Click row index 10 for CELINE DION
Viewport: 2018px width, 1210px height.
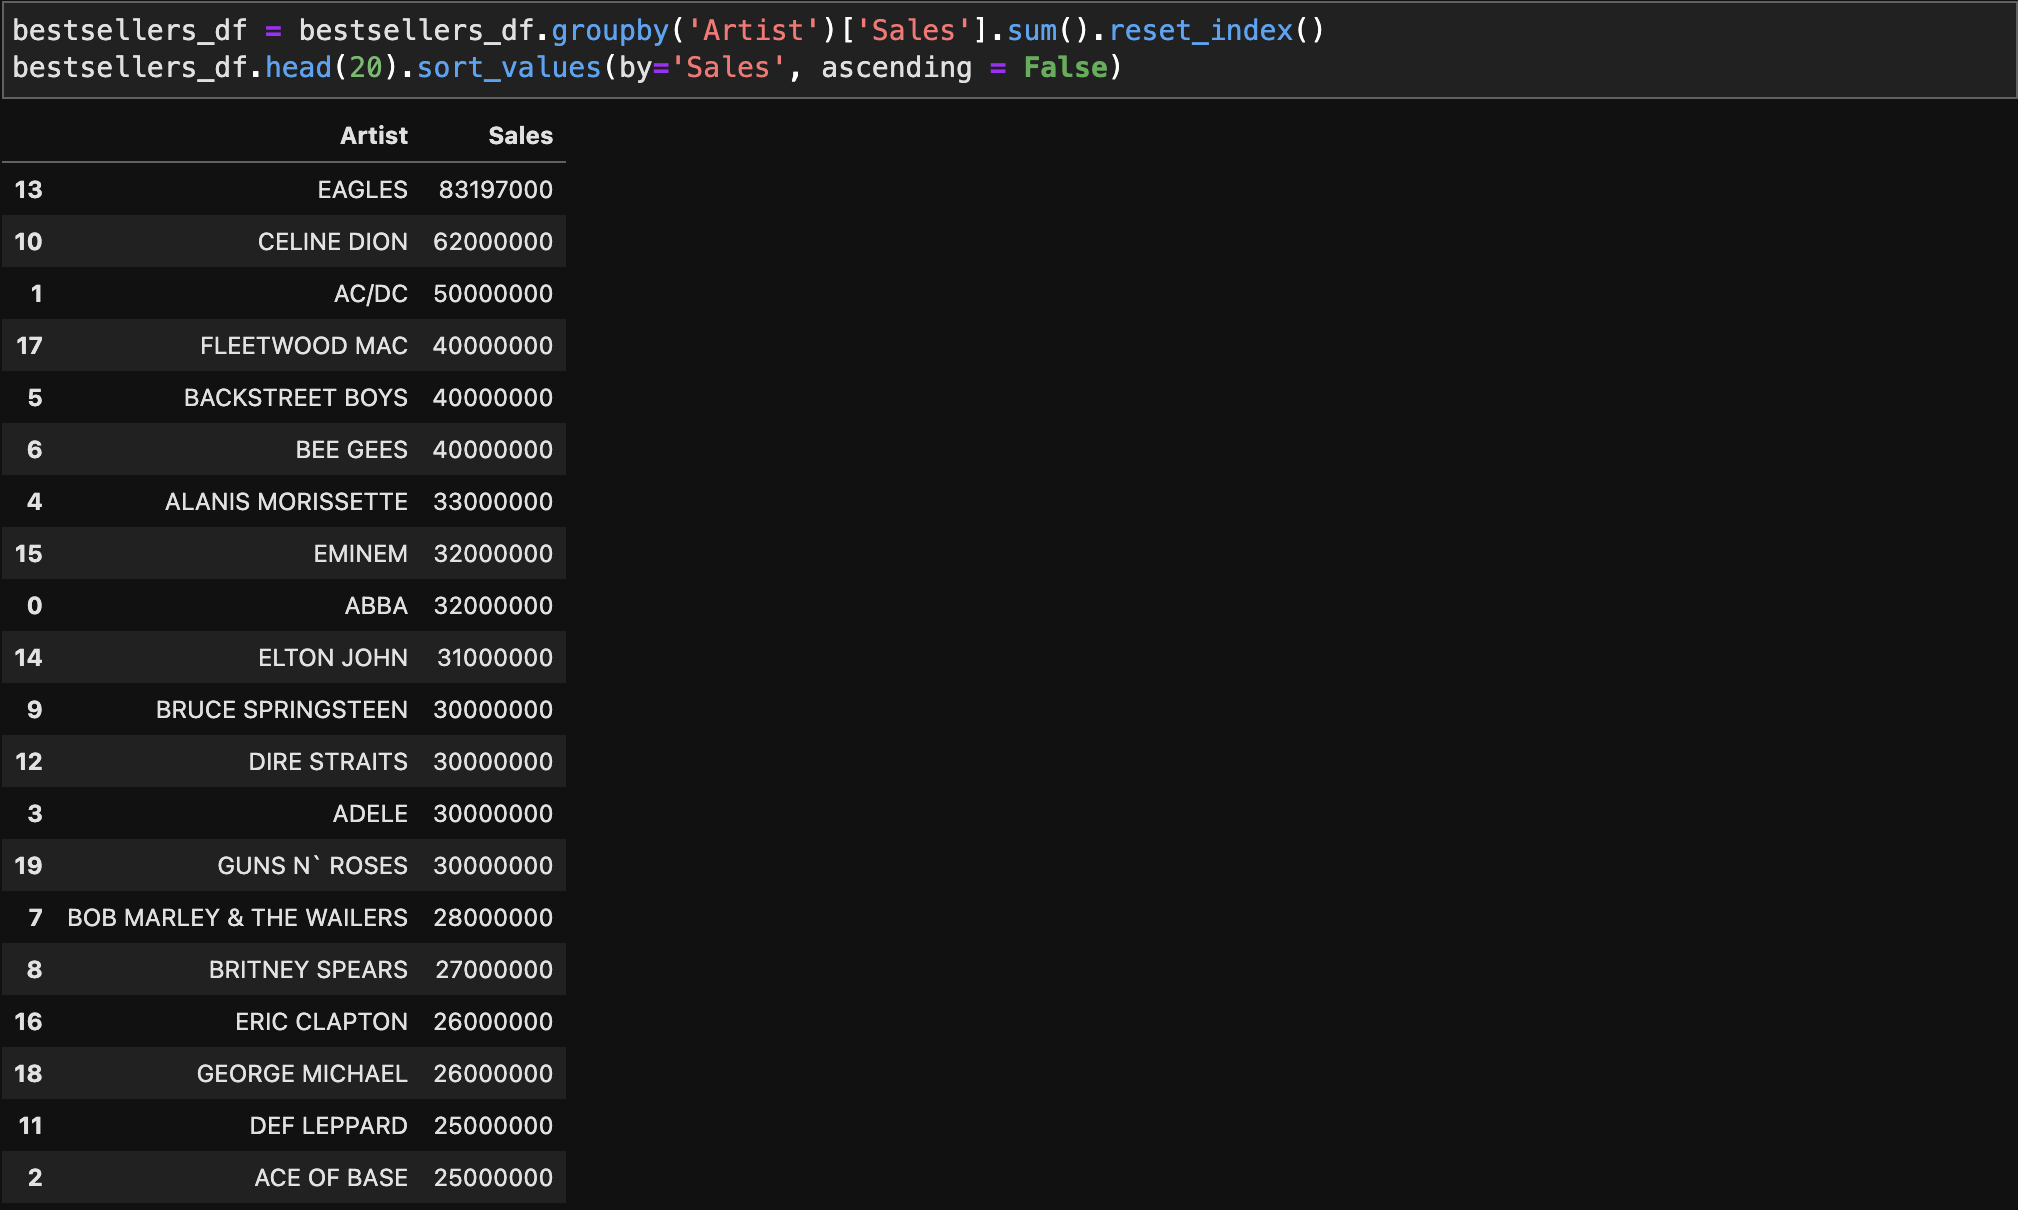28,241
